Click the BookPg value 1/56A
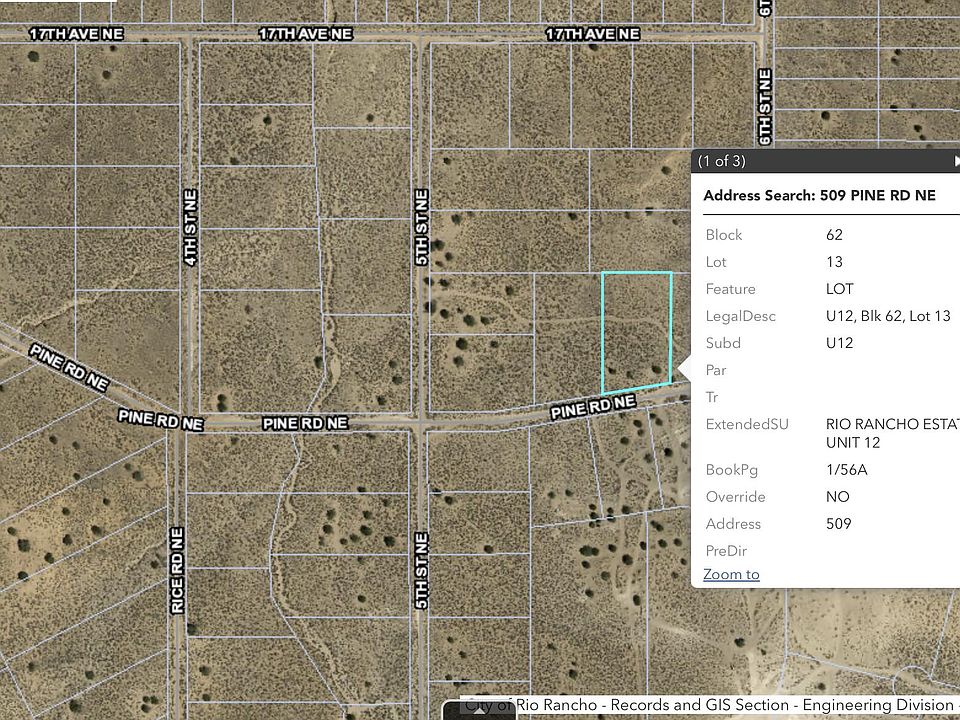 tap(846, 470)
